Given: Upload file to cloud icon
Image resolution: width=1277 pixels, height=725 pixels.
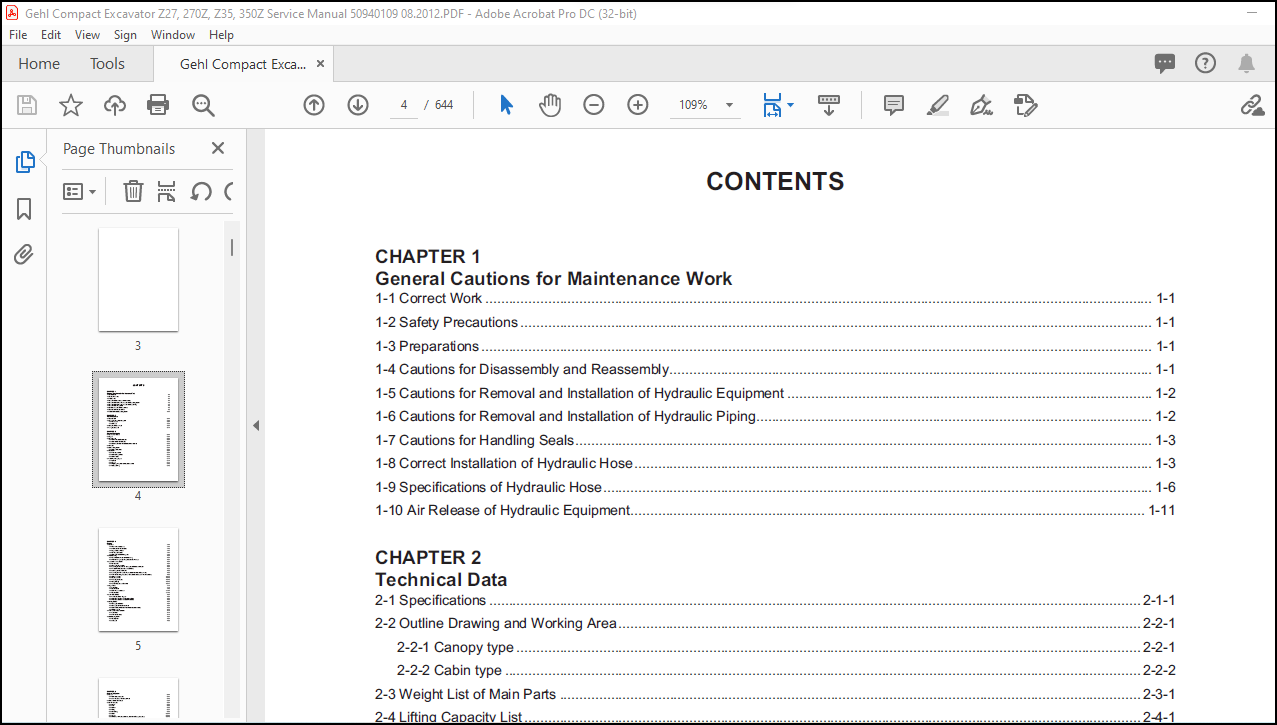Looking at the screenshot, I should [115, 105].
